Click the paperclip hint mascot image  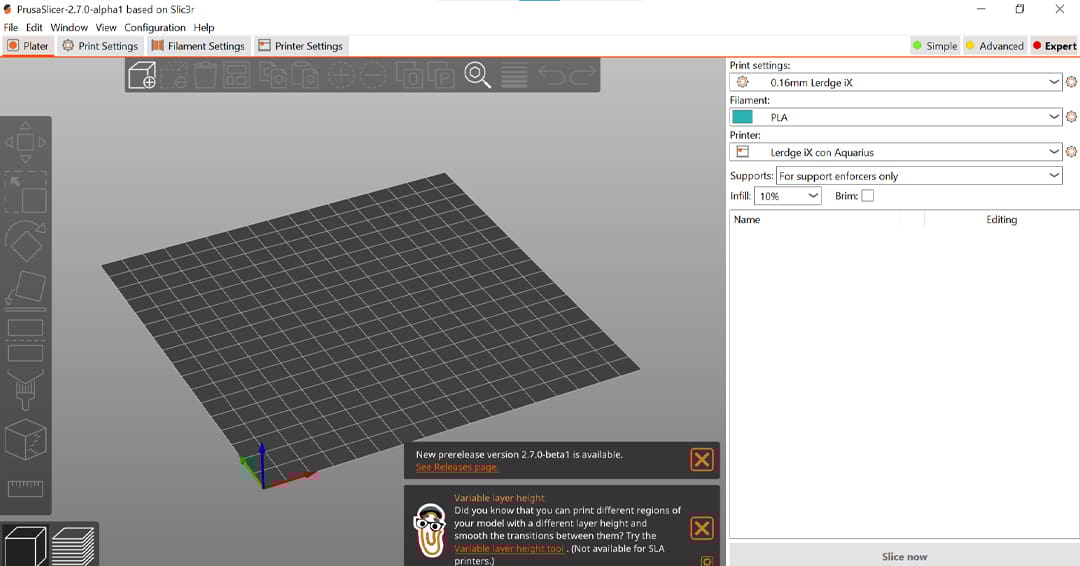[430, 530]
